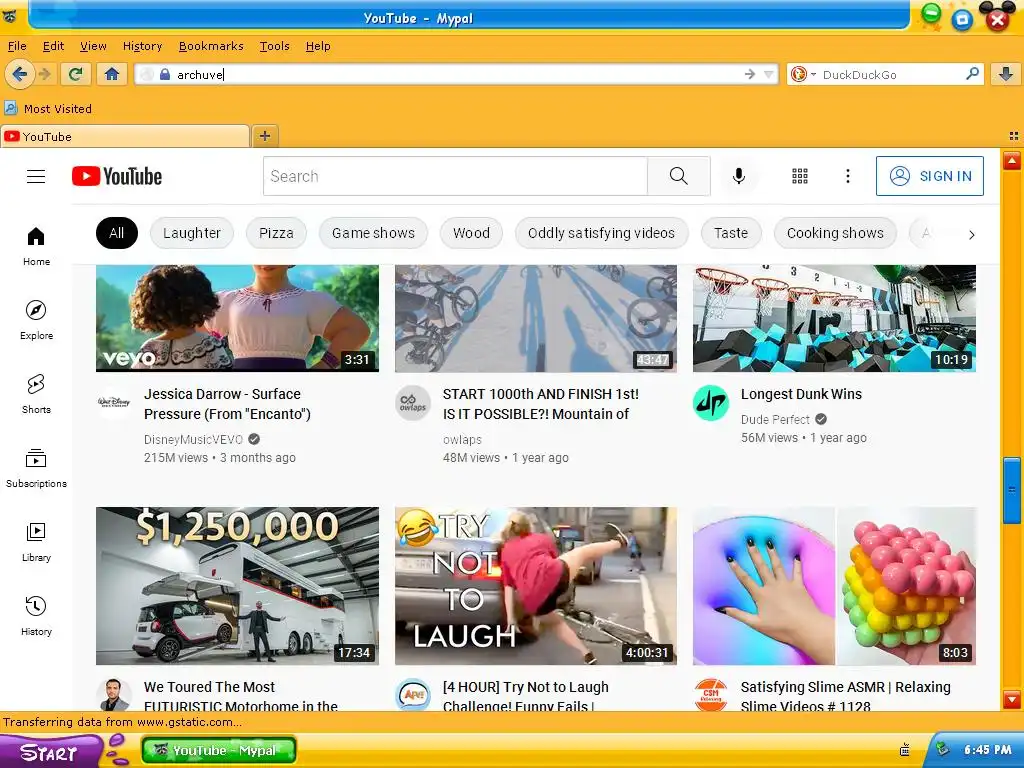Select the YouTube browser tab
The width and height of the screenshot is (1024, 768).
pyautogui.click(x=125, y=136)
